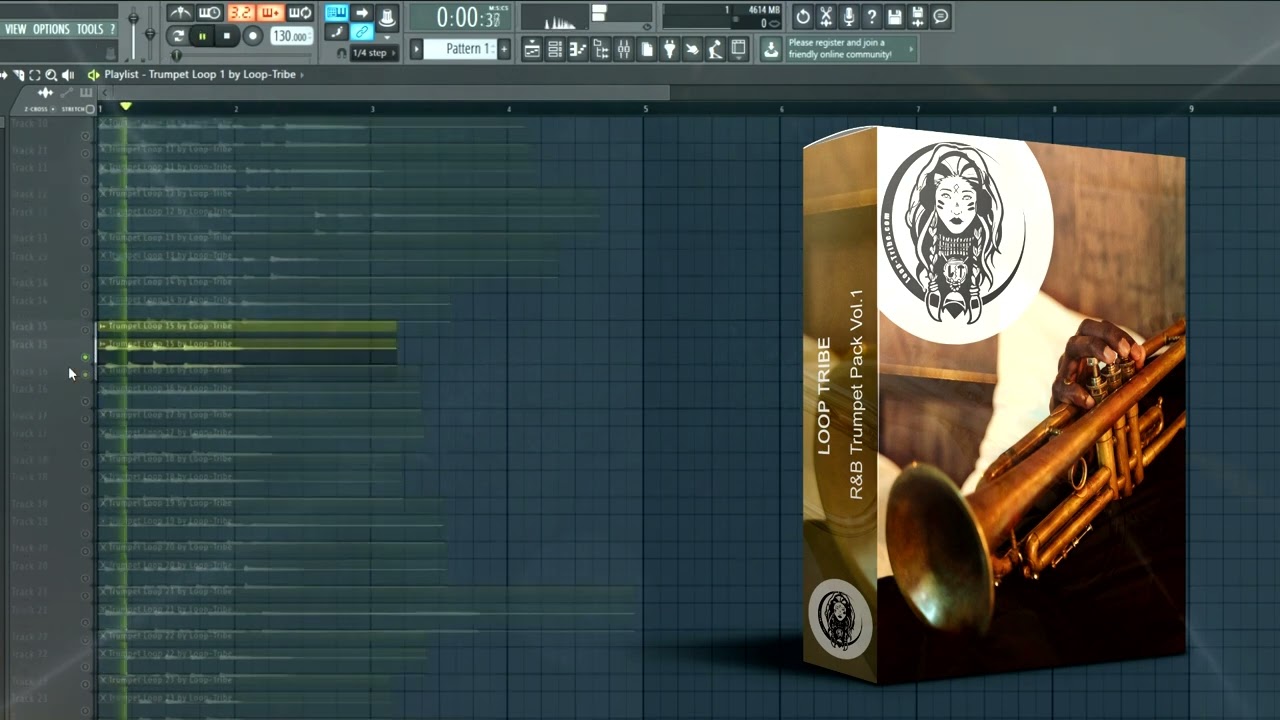This screenshot has width=1280, height=720.
Task: Open the Mixer faders icon
Action: click(624, 49)
